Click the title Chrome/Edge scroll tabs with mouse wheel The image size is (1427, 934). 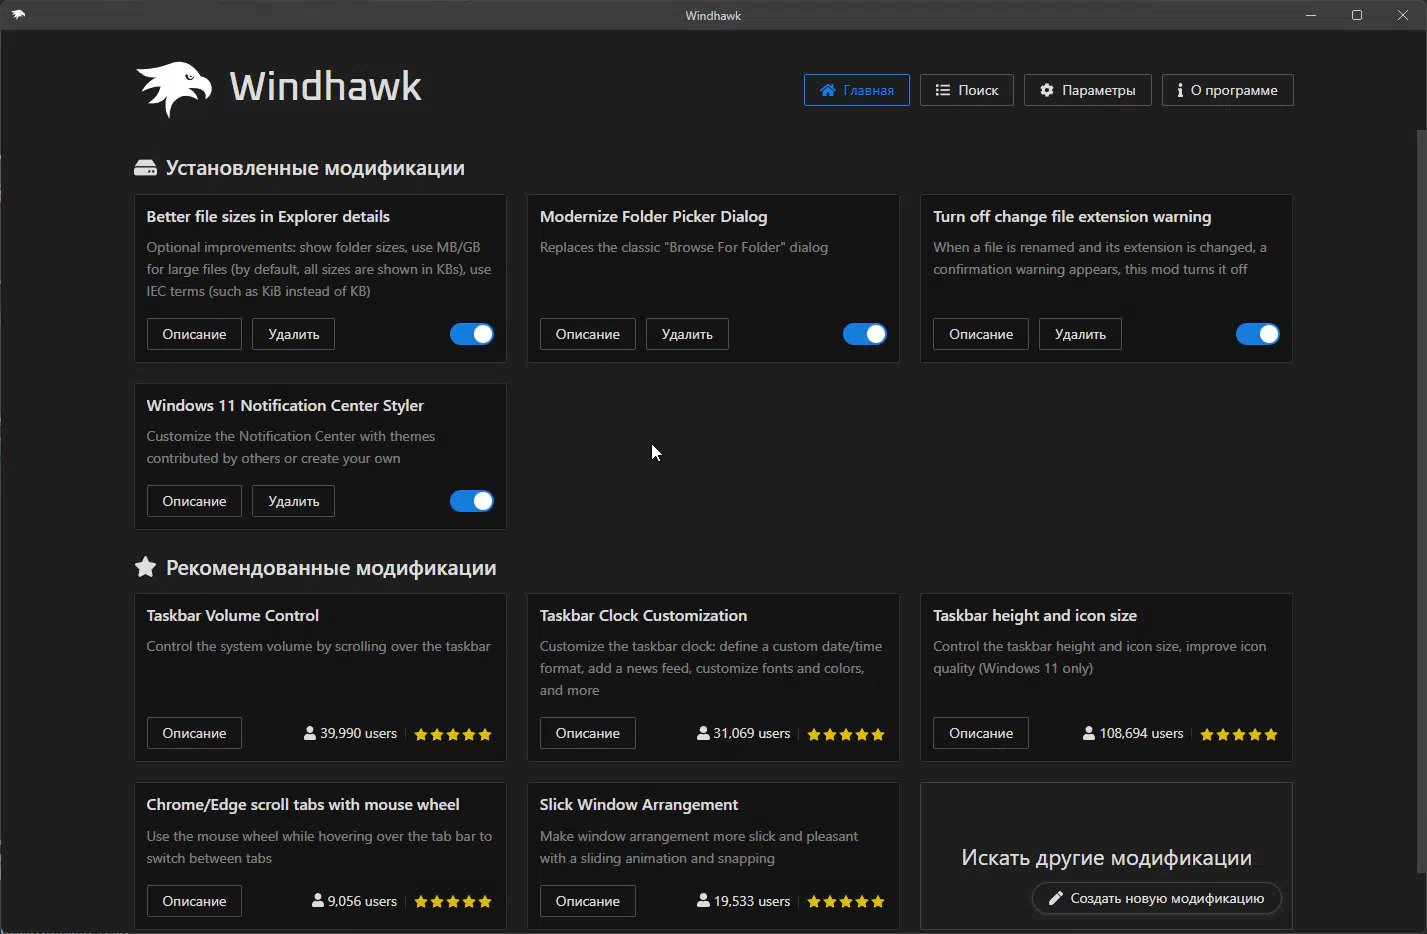(303, 804)
